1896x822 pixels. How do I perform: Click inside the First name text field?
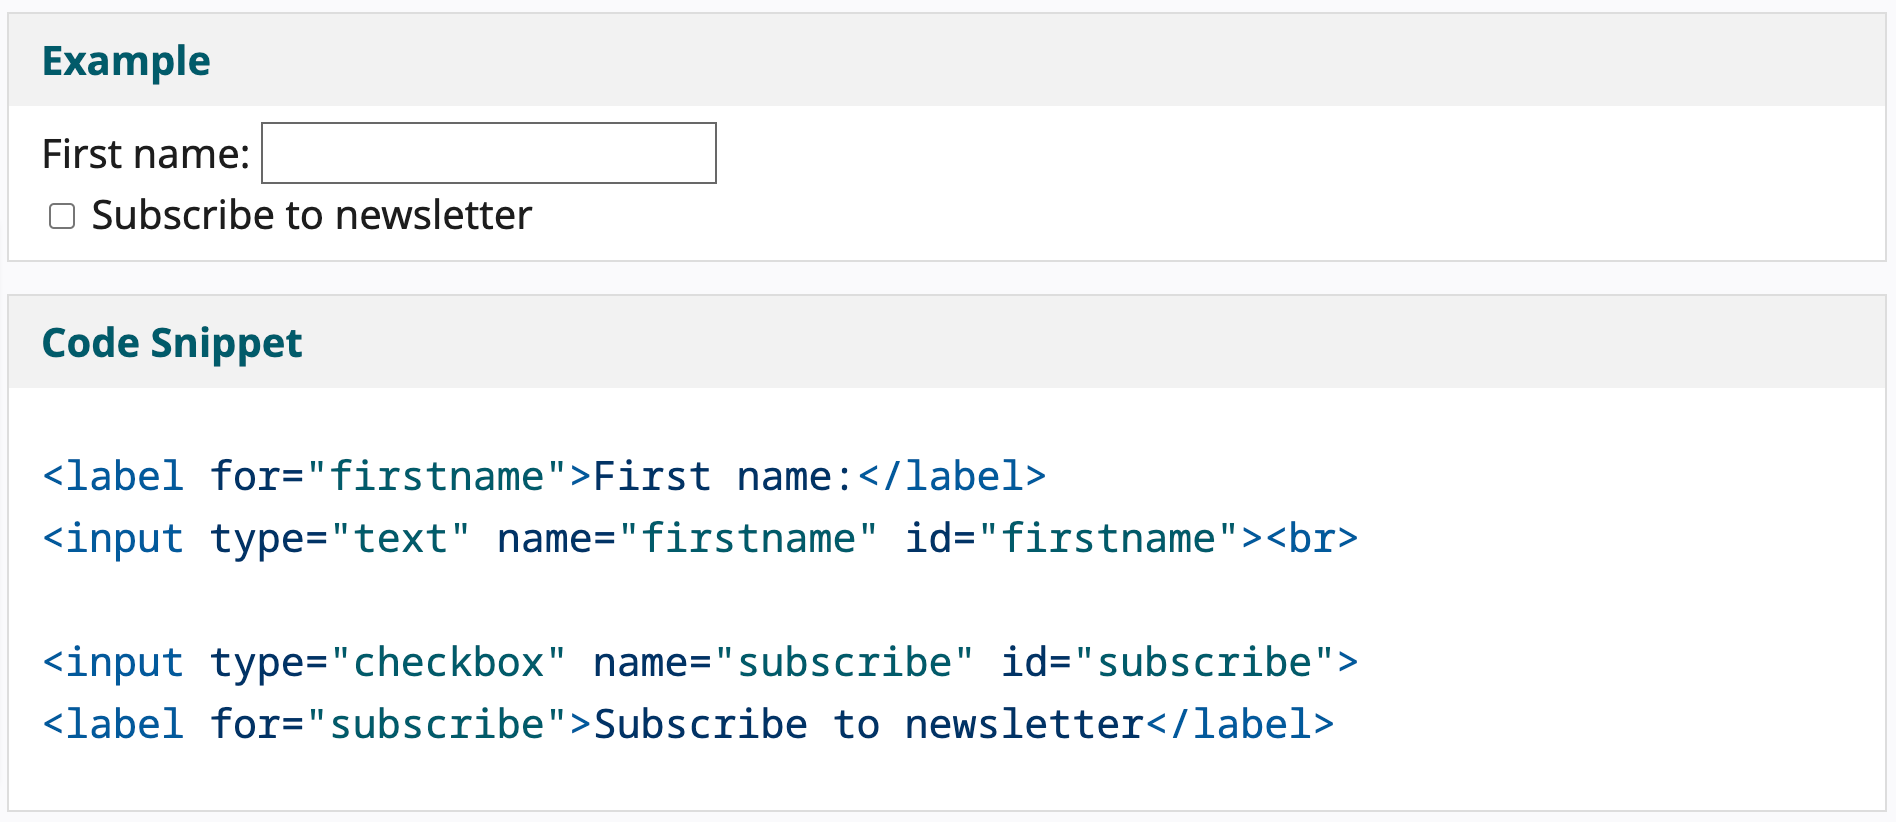[x=487, y=152]
